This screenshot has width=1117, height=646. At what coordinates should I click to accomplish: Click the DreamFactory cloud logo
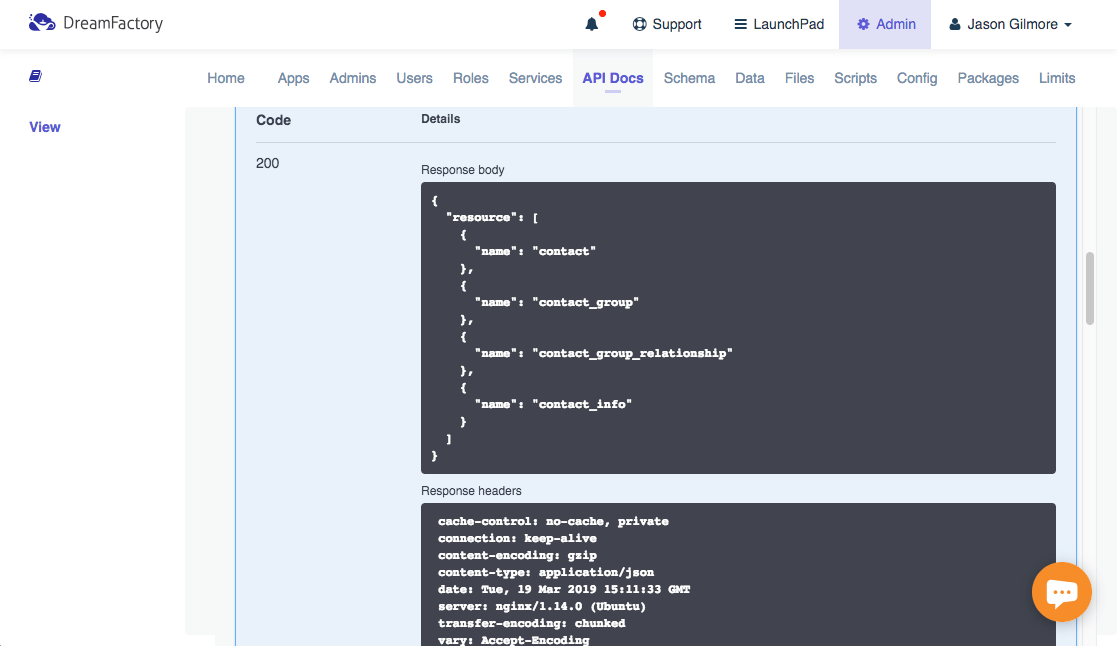(x=40, y=21)
